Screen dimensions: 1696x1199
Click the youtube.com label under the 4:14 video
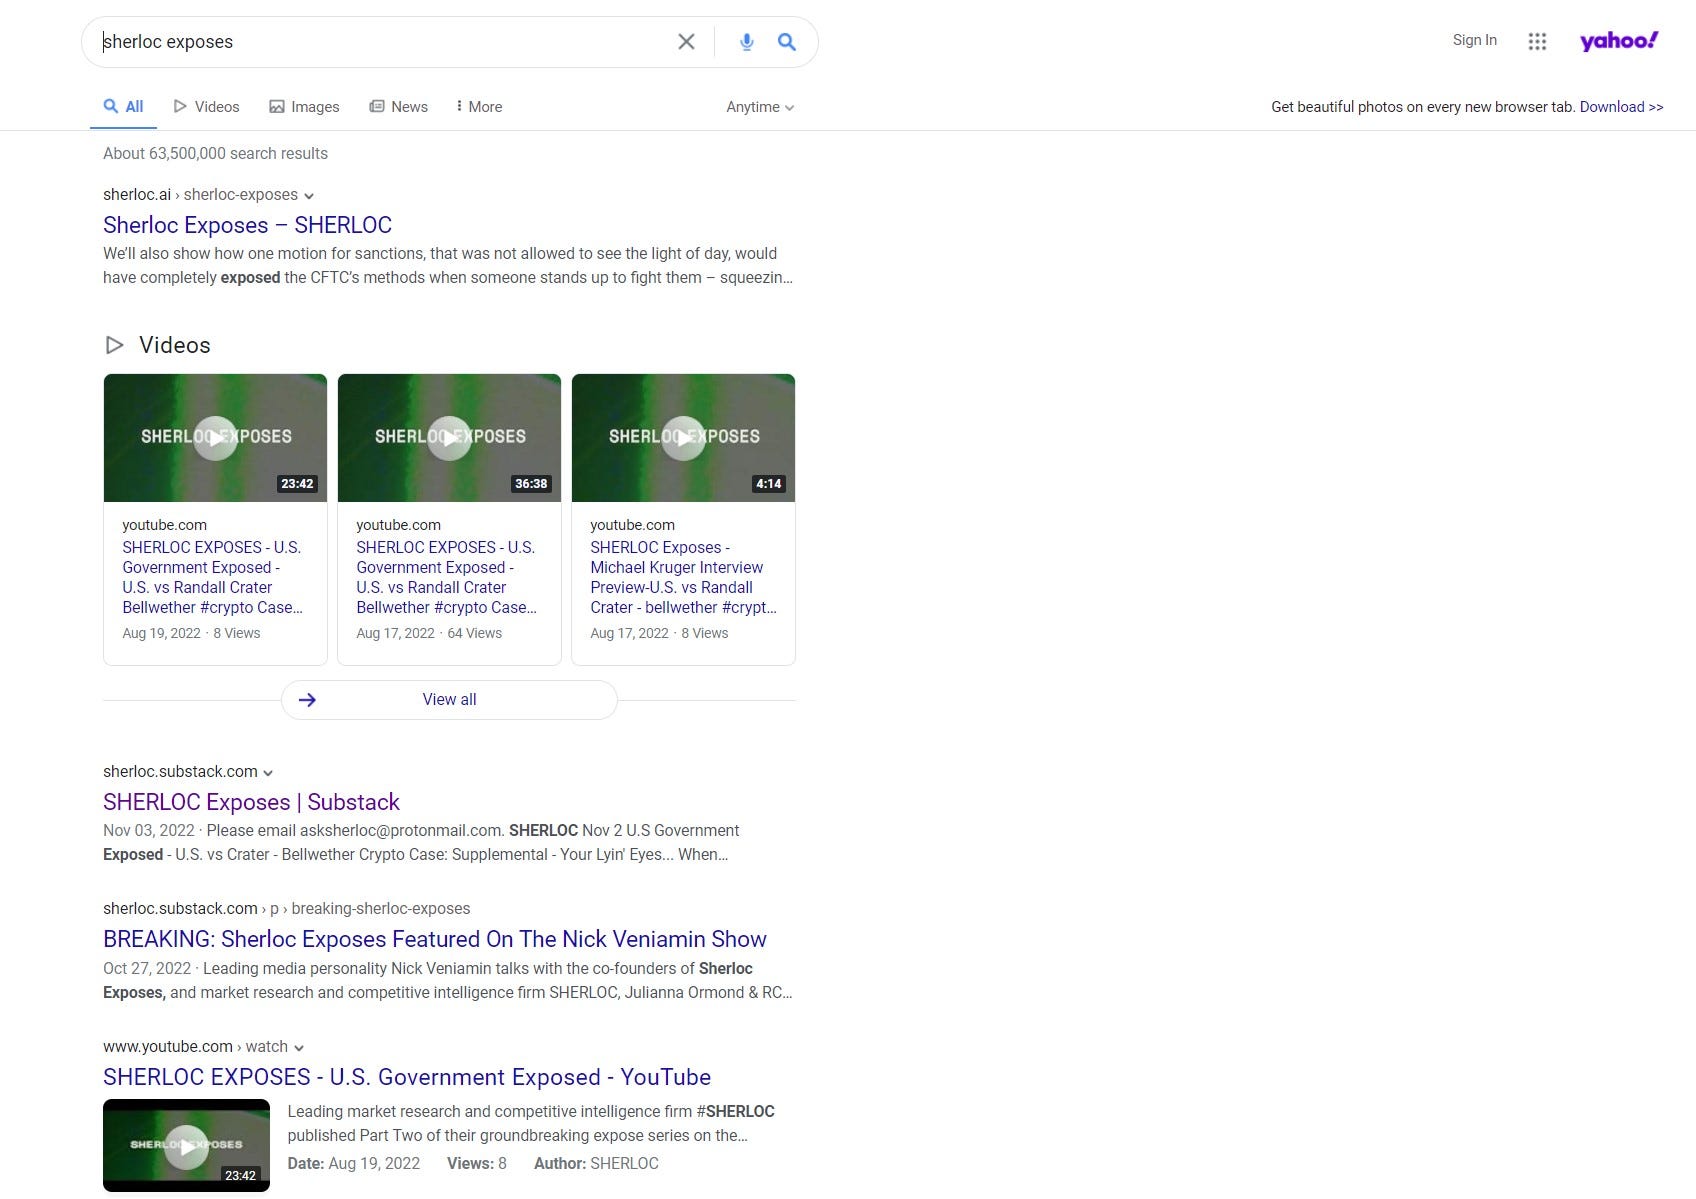coord(632,525)
